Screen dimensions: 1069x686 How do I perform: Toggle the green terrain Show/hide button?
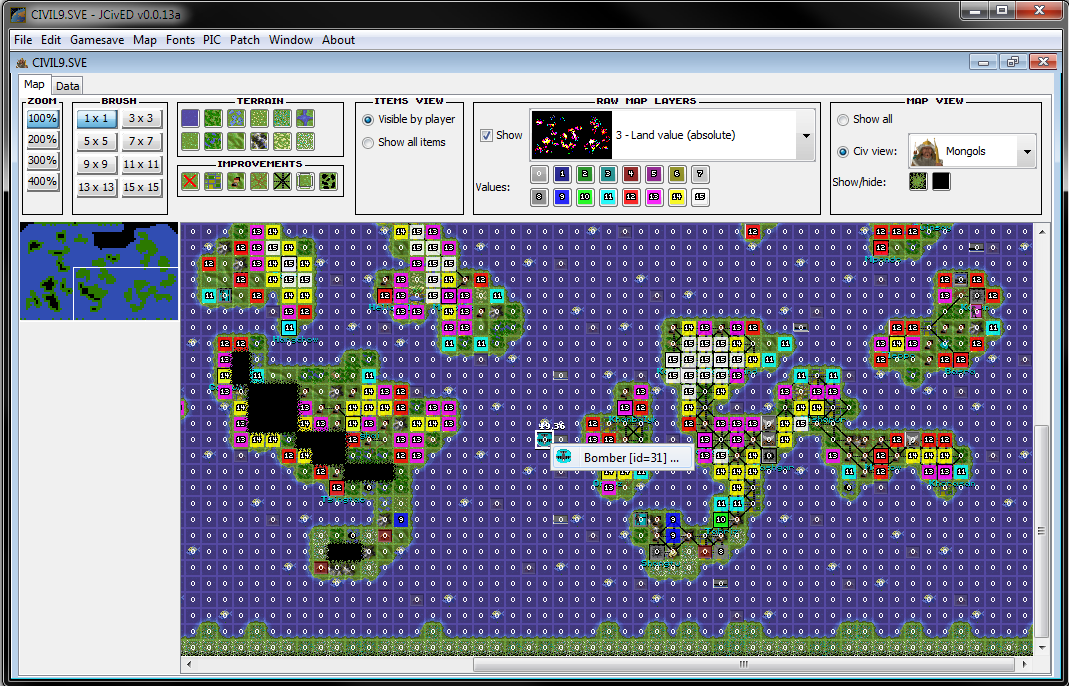pyautogui.click(x=918, y=181)
